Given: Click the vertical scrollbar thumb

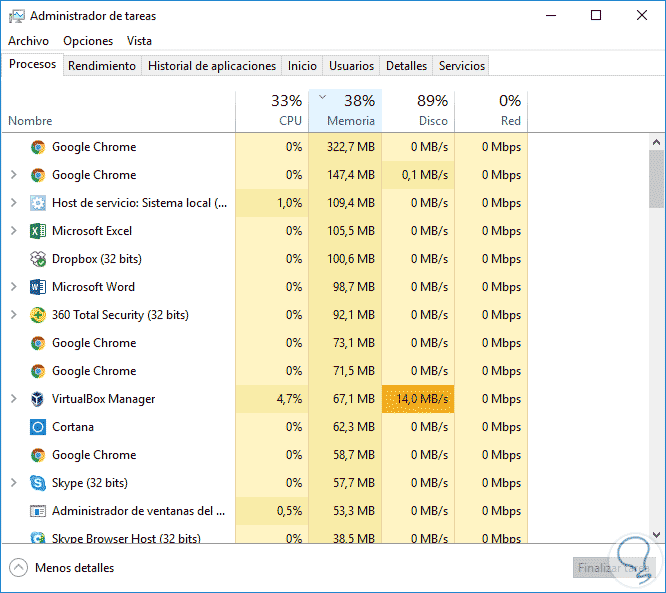Looking at the screenshot, I should tap(656, 180).
